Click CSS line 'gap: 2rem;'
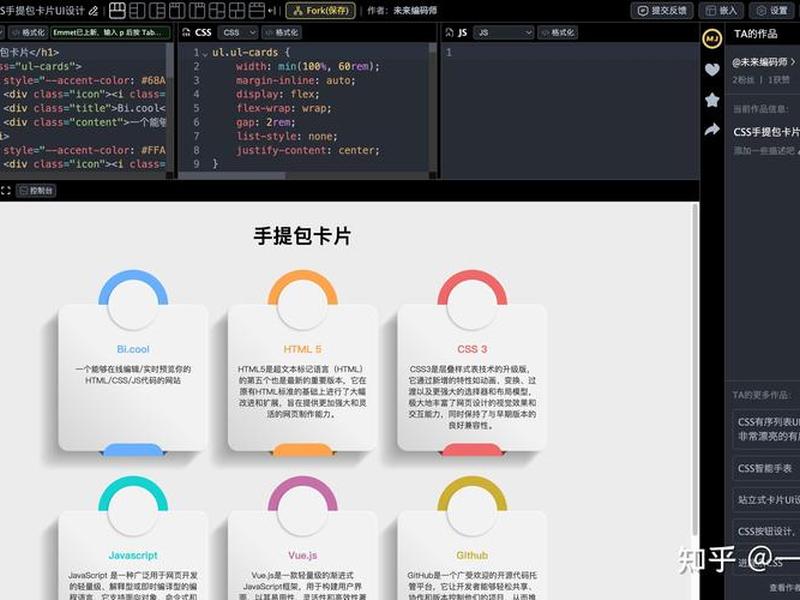 [265, 122]
